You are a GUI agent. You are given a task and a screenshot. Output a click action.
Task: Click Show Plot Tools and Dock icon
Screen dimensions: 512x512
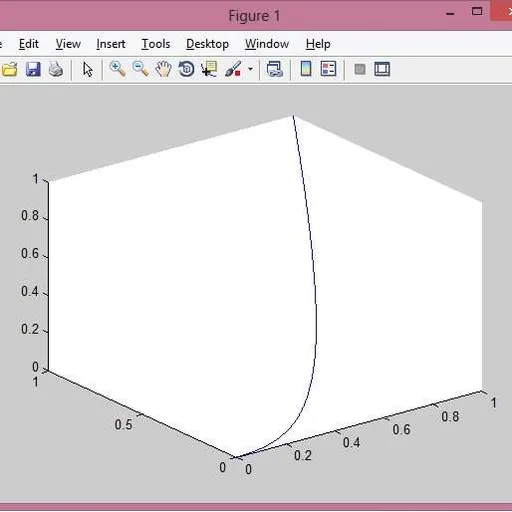pos(382,70)
